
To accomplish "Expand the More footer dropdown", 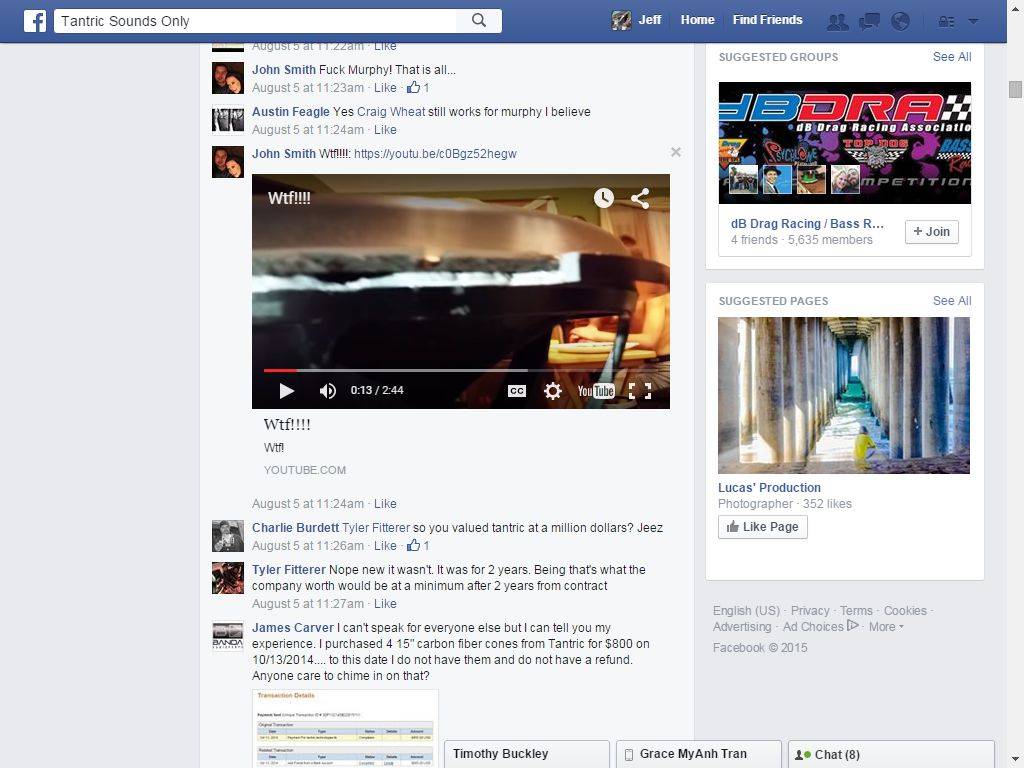I will pyautogui.click(x=886, y=627).
